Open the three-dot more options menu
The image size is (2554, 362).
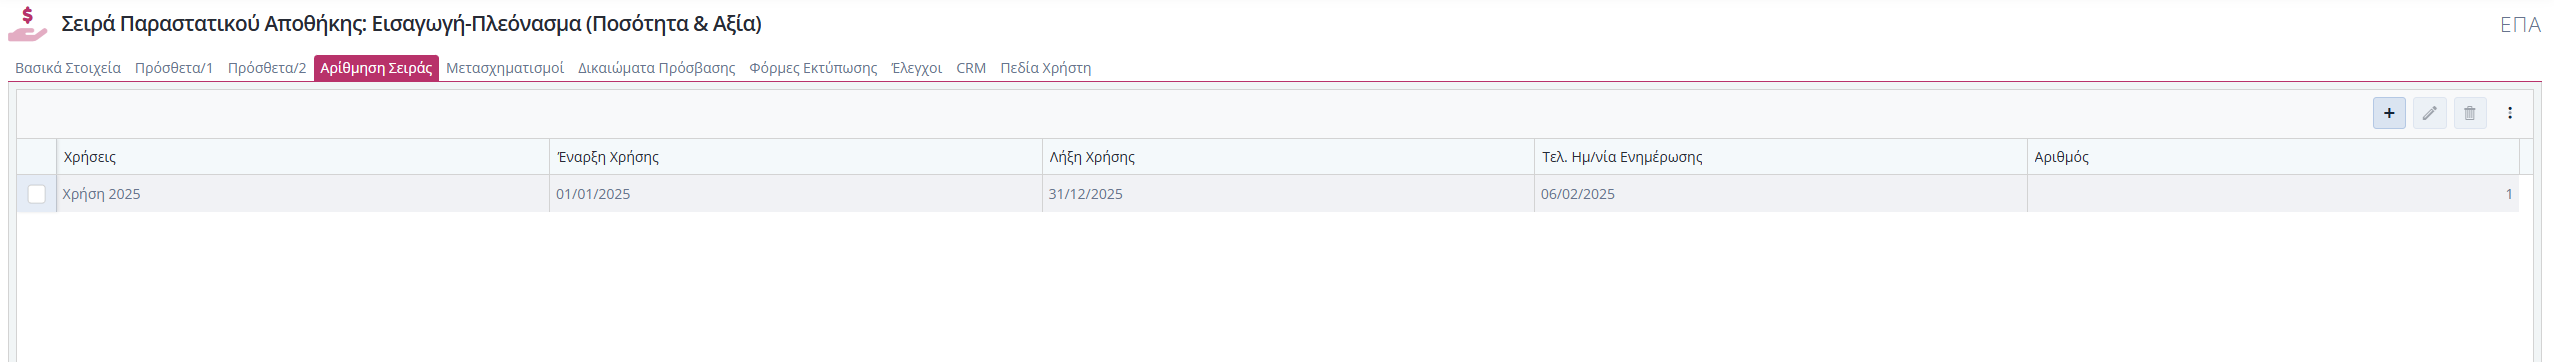[x=2510, y=113]
